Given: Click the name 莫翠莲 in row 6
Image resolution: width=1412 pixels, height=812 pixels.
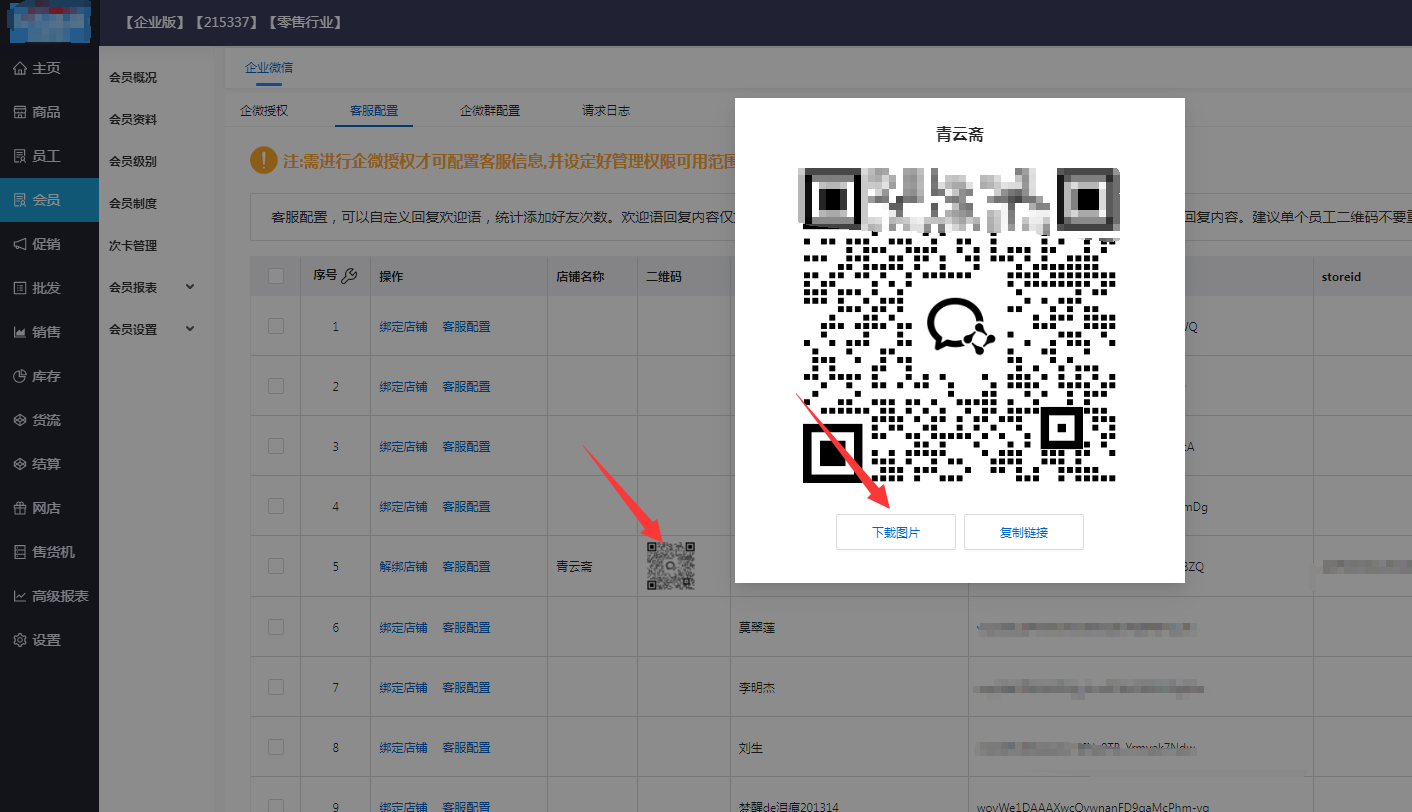Looking at the screenshot, I should 757,627.
